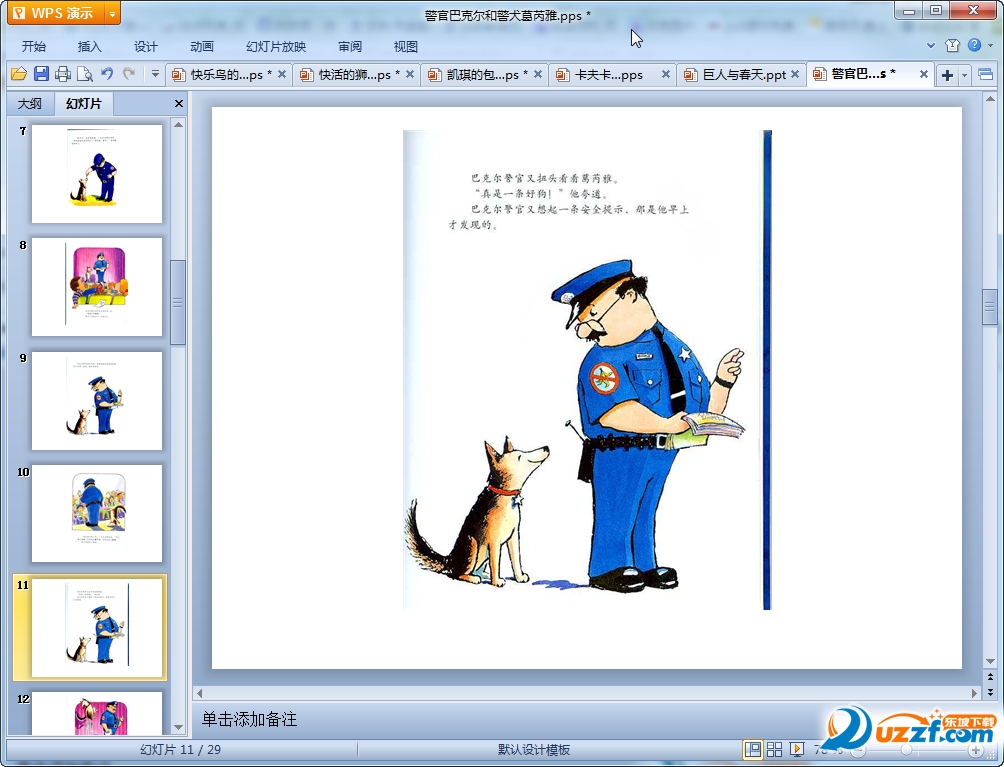Open a file with the folder icon
The width and height of the screenshot is (1004, 767).
(x=19, y=74)
